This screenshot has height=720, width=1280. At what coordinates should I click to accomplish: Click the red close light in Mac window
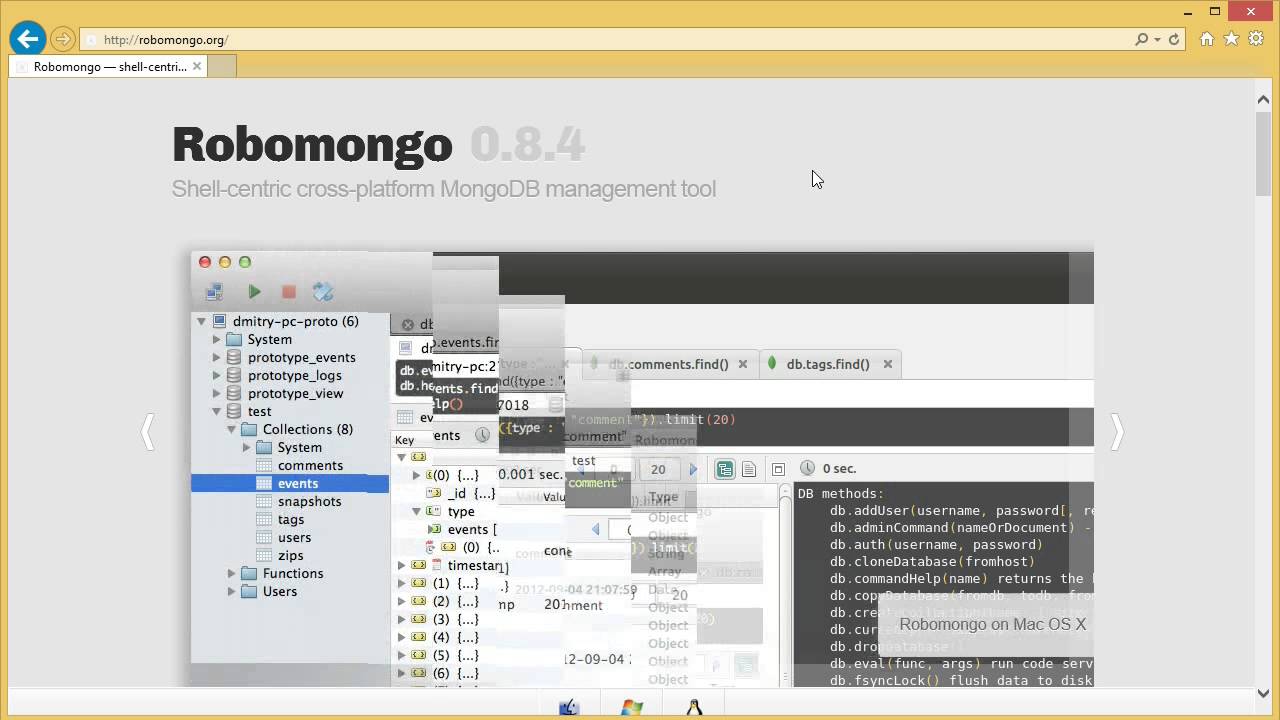click(205, 262)
